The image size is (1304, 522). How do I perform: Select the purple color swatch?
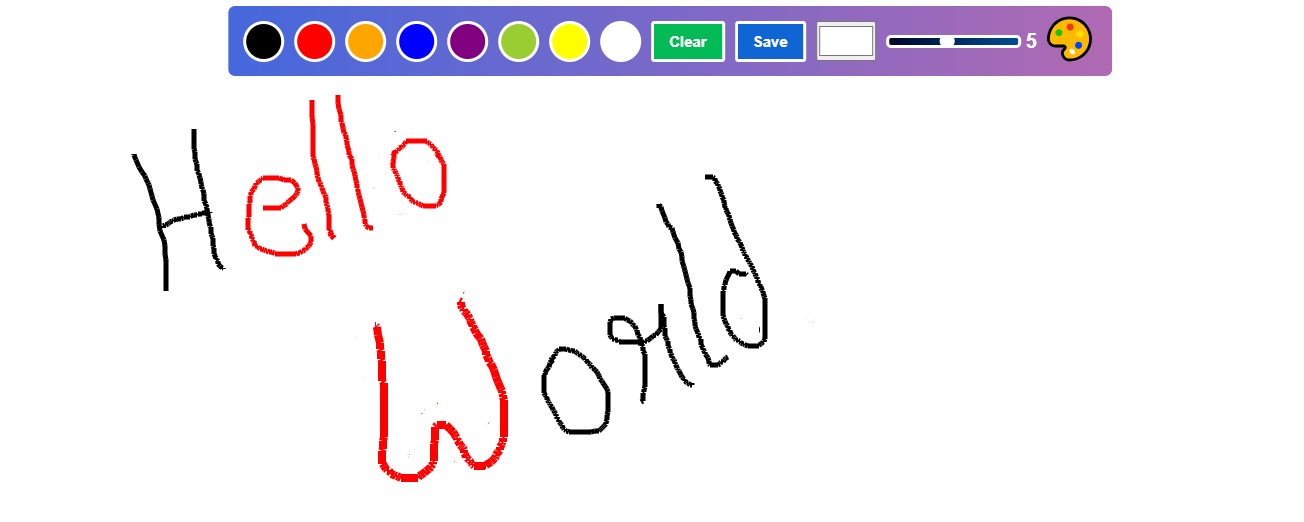tap(468, 41)
